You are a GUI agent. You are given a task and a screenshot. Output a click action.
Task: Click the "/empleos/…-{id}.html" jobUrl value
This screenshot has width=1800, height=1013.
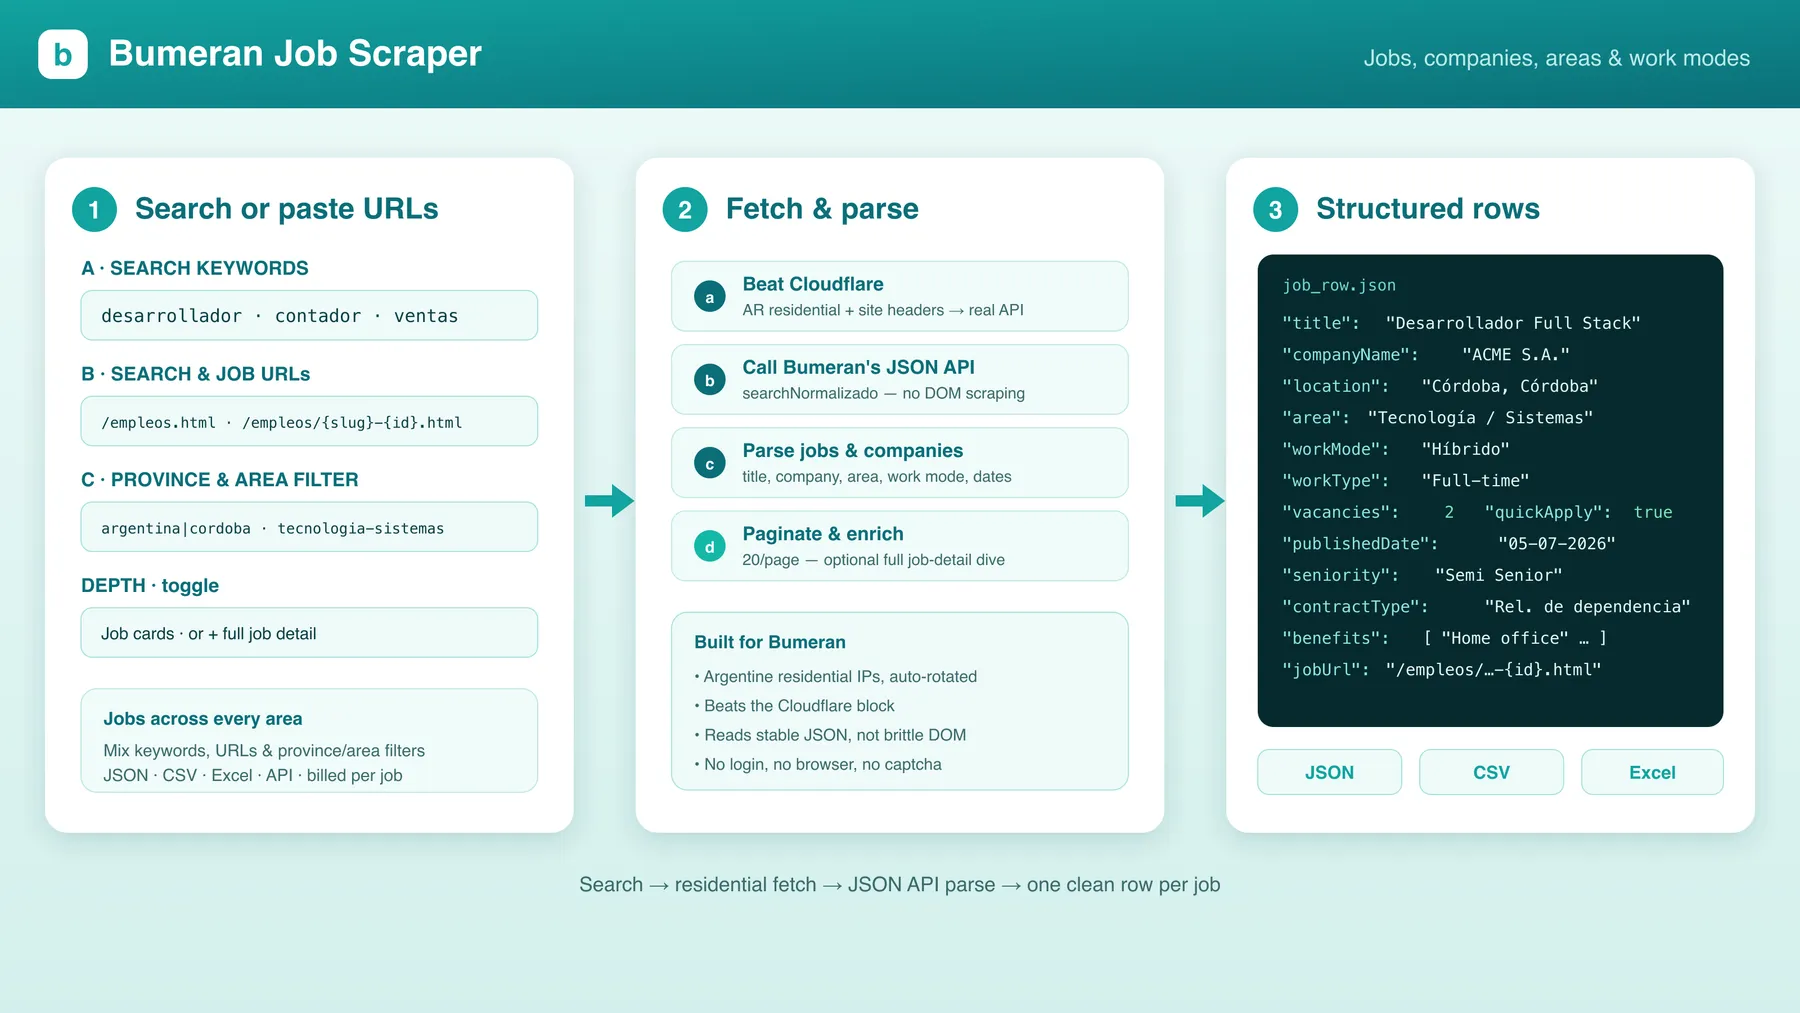[1493, 670]
